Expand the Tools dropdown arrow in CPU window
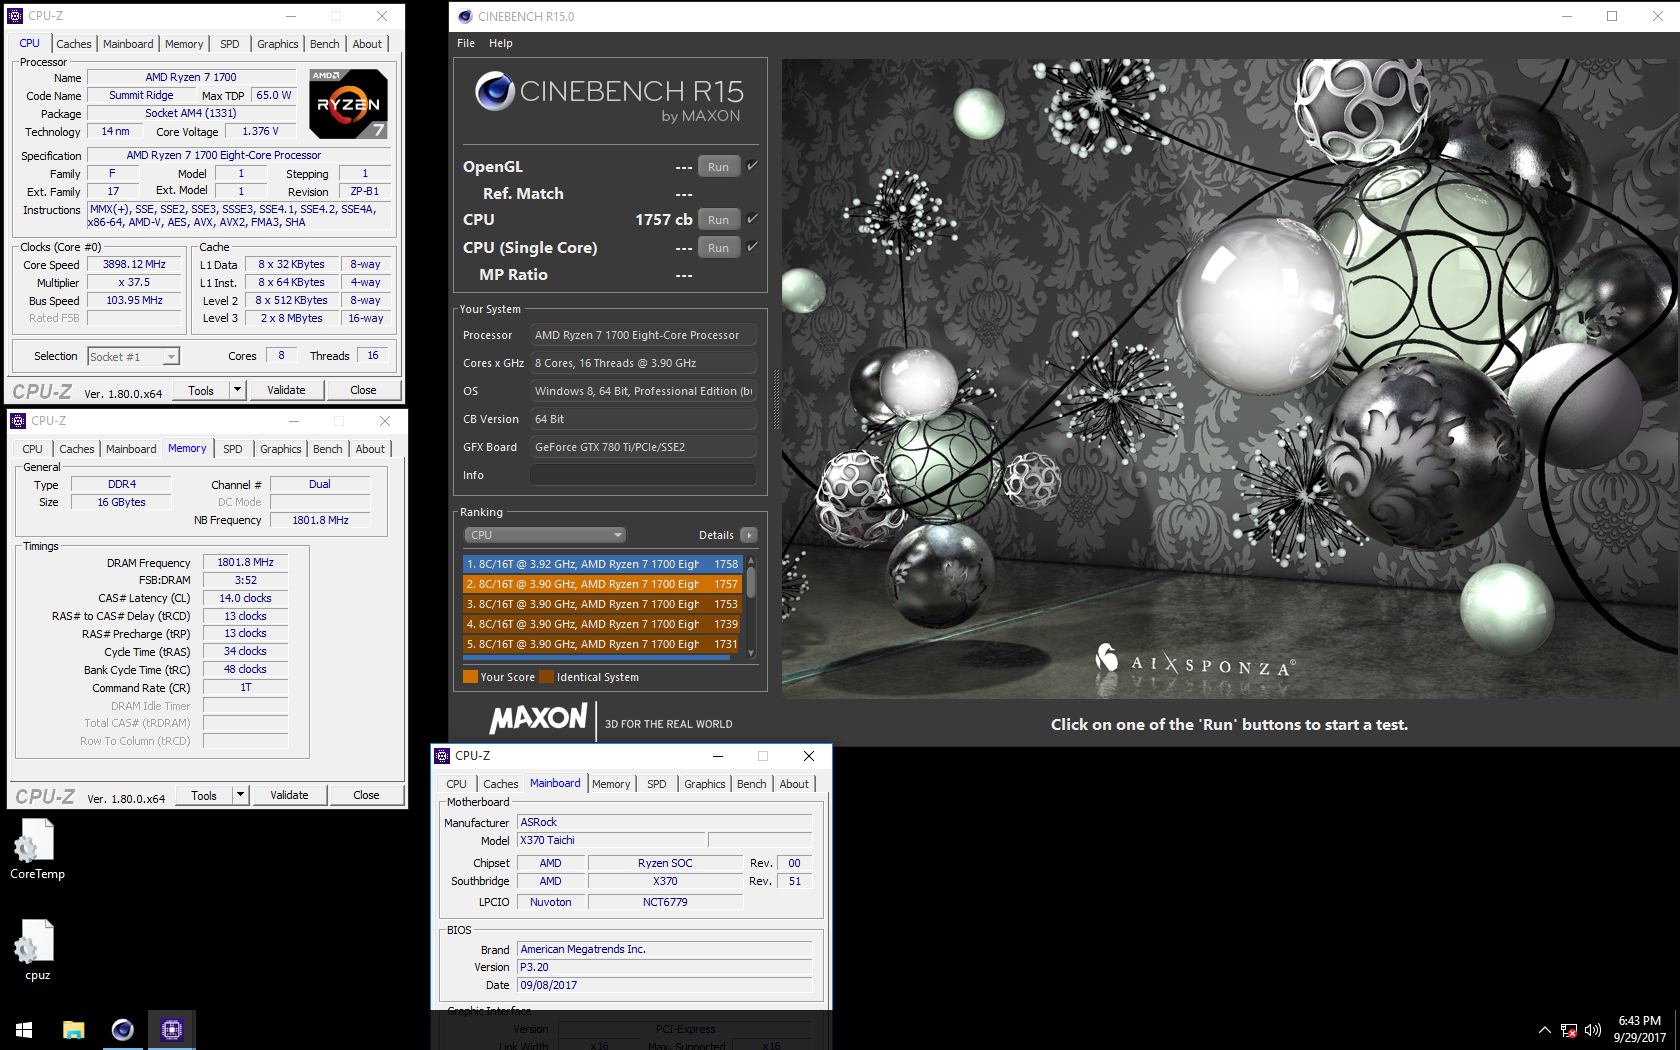The height and width of the screenshot is (1050, 1680). pos(237,390)
